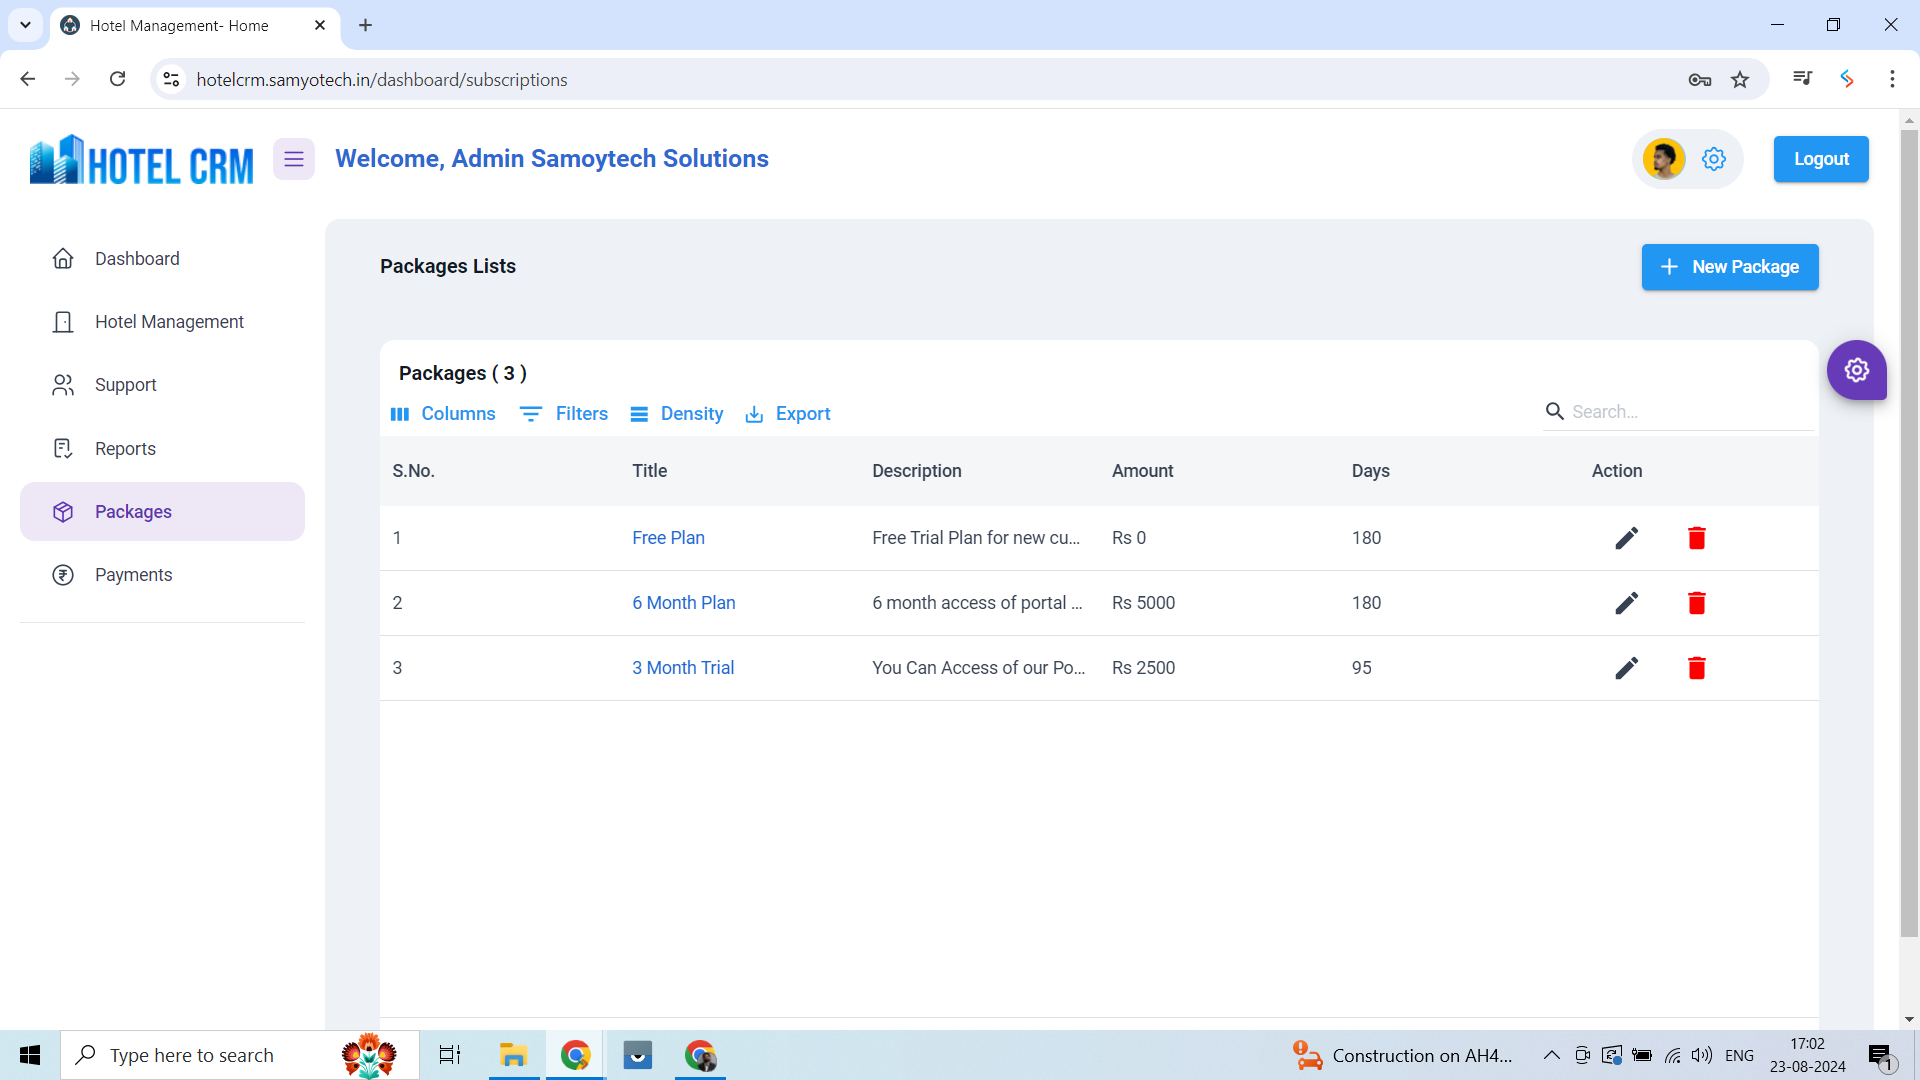Collapse the sidebar with the hamburger menu
Screen dimensions: 1920x1080
[x=293, y=158]
